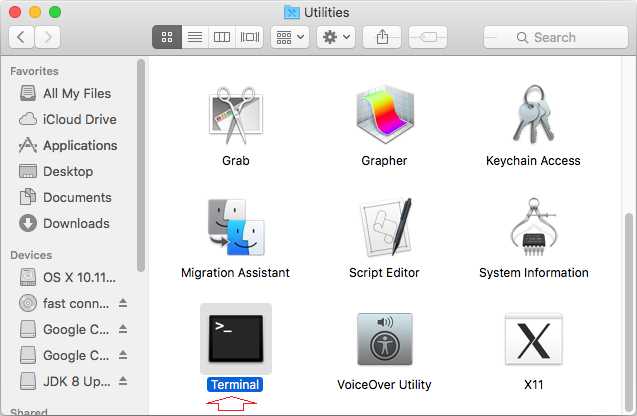Click the sidebar vertical scrollbar

(x=141, y=165)
